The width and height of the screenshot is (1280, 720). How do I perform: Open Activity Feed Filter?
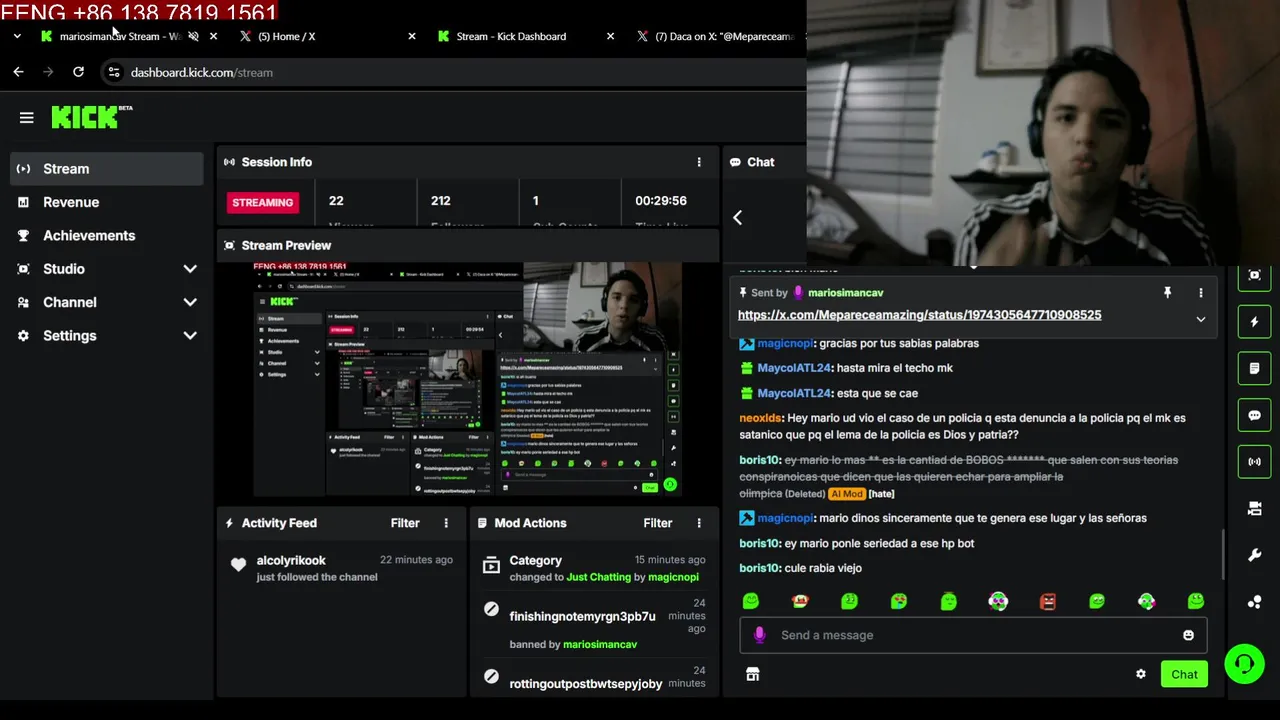coord(405,523)
